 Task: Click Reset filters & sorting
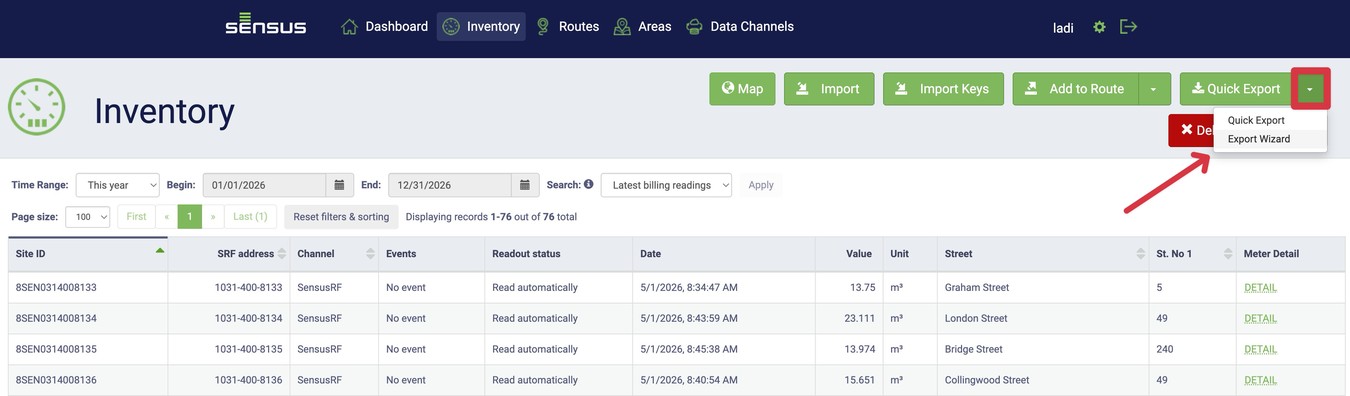[x=341, y=217]
